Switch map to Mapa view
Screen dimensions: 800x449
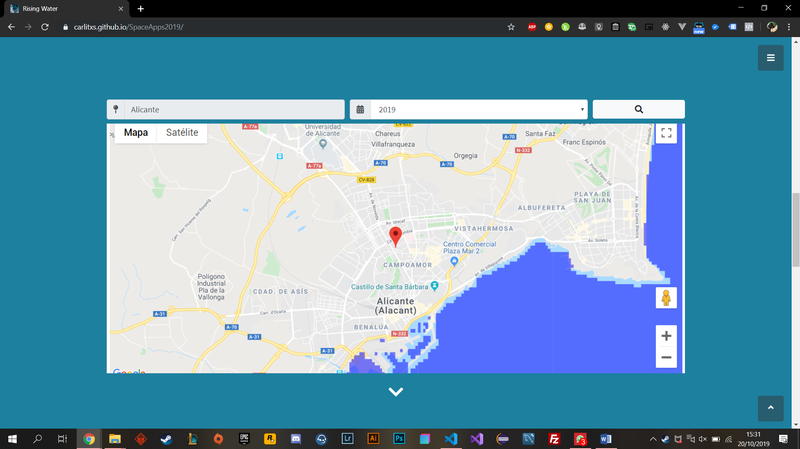(x=136, y=133)
